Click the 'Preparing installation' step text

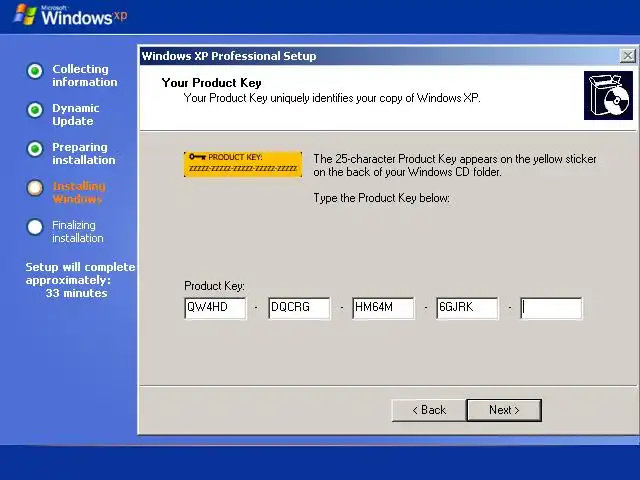click(84, 153)
